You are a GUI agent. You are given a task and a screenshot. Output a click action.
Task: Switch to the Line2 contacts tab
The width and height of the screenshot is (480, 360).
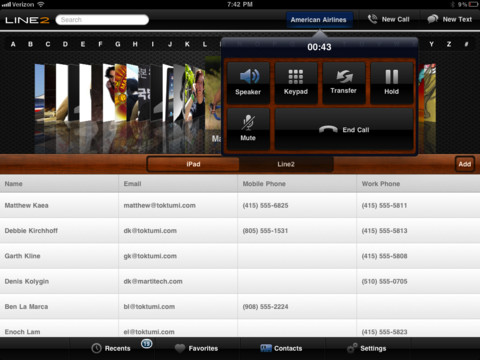pyautogui.click(x=286, y=164)
